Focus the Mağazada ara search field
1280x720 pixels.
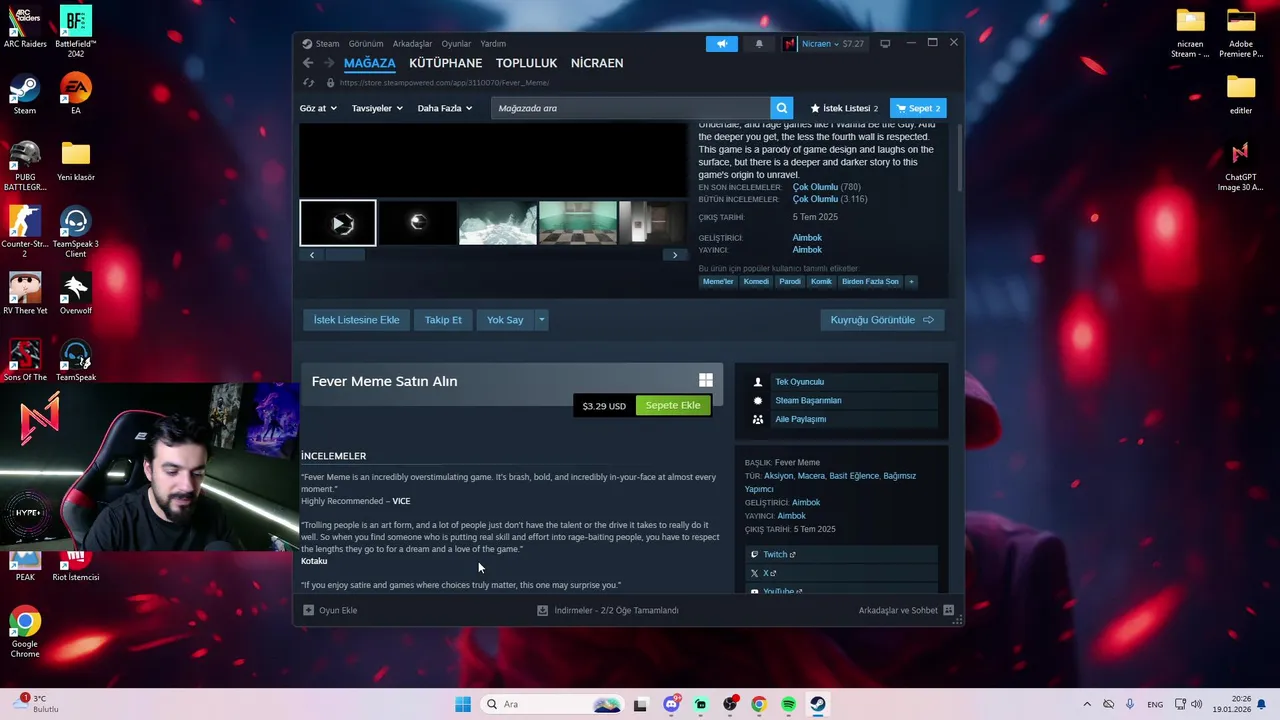coord(632,108)
